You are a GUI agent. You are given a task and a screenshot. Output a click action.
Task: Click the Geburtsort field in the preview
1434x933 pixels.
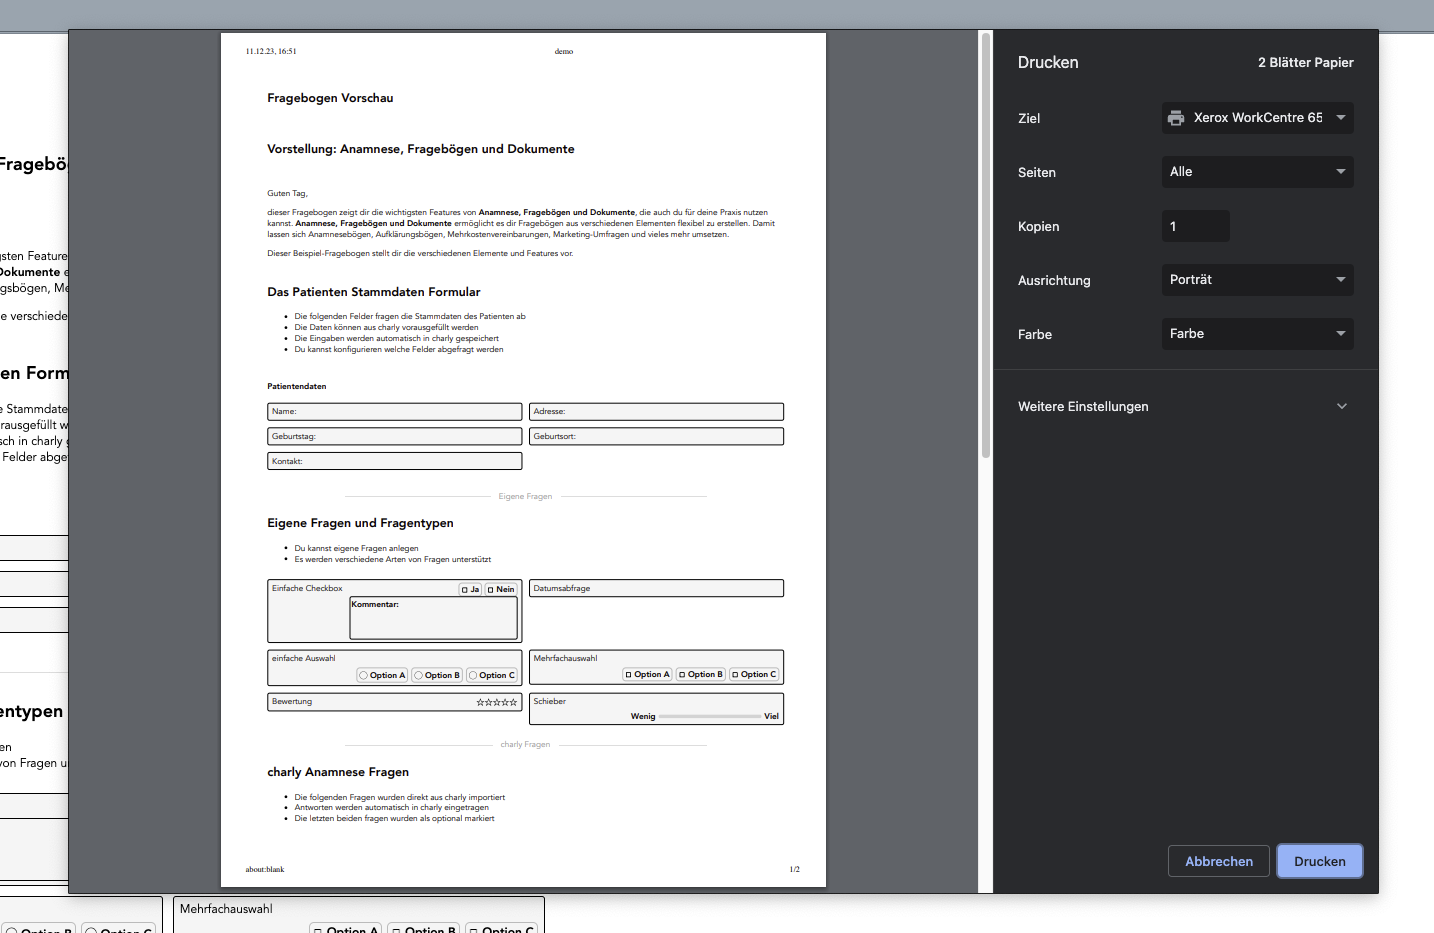coord(656,437)
